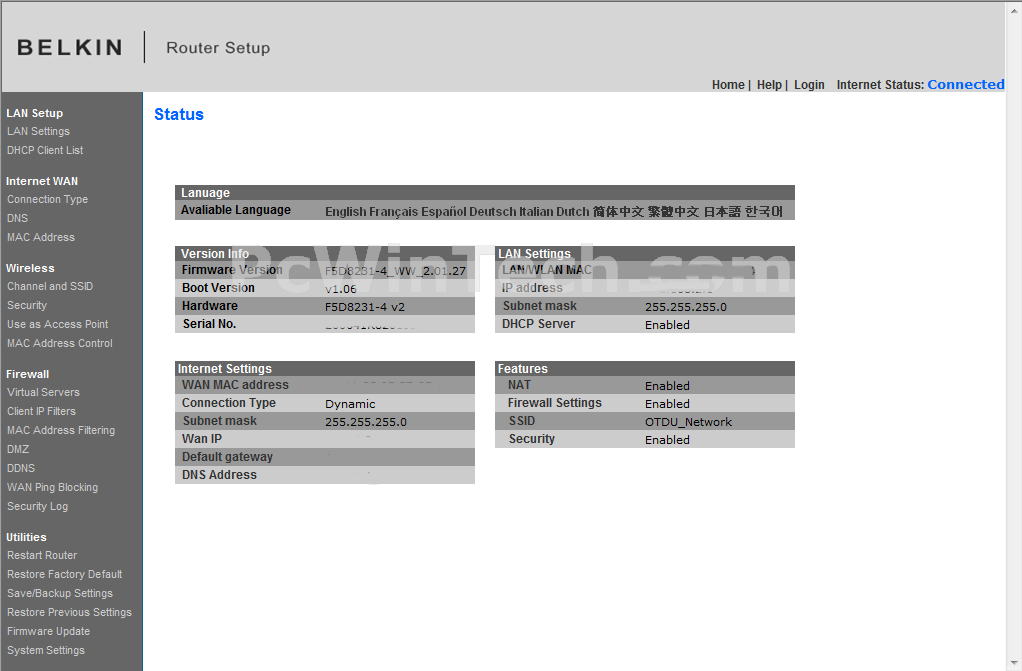Click the vertical scrollbar
This screenshot has height=671, width=1022.
coord(1014,336)
